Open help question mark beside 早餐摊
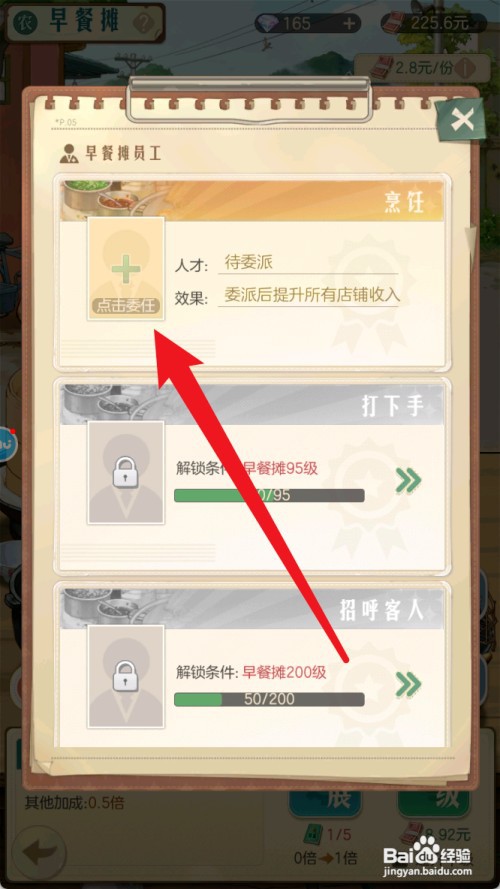The image size is (500, 889). (x=143, y=23)
